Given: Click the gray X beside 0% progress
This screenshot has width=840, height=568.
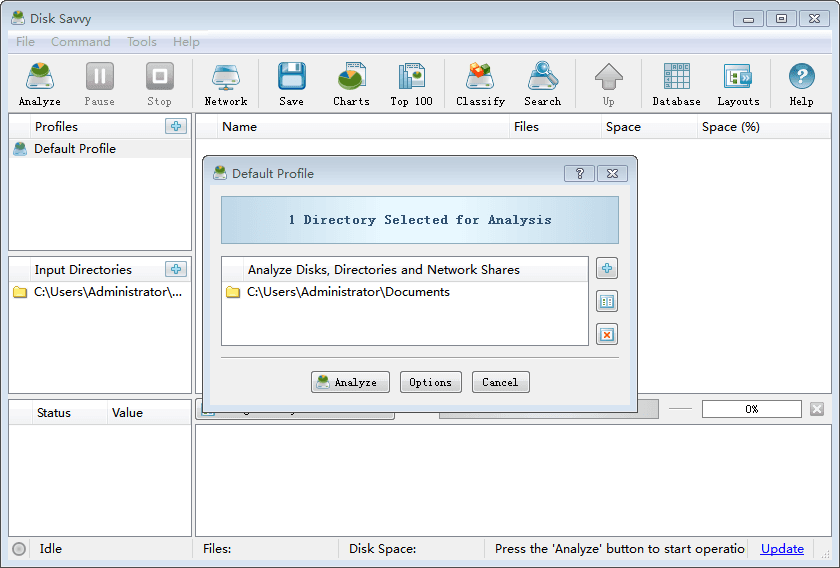Looking at the screenshot, I should (817, 409).
